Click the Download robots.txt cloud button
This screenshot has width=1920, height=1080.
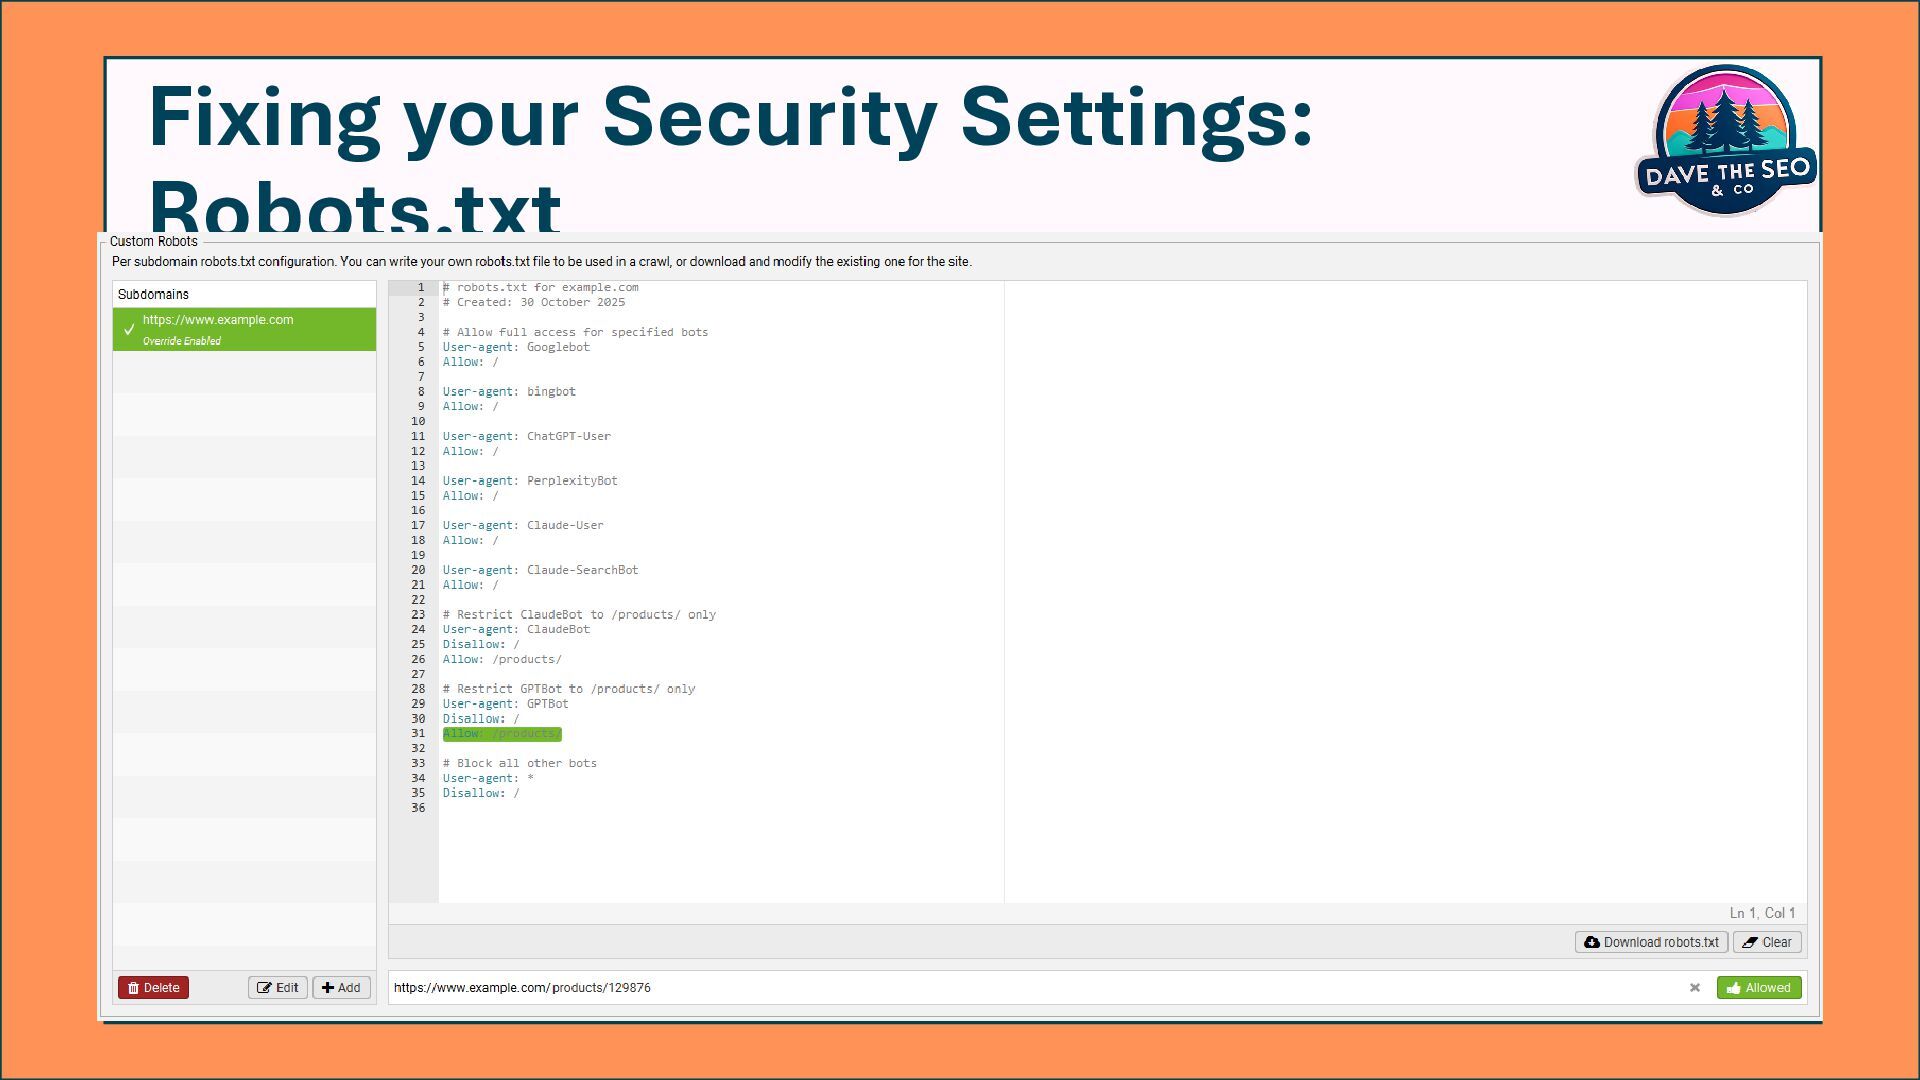click(x=1651, y=942)
